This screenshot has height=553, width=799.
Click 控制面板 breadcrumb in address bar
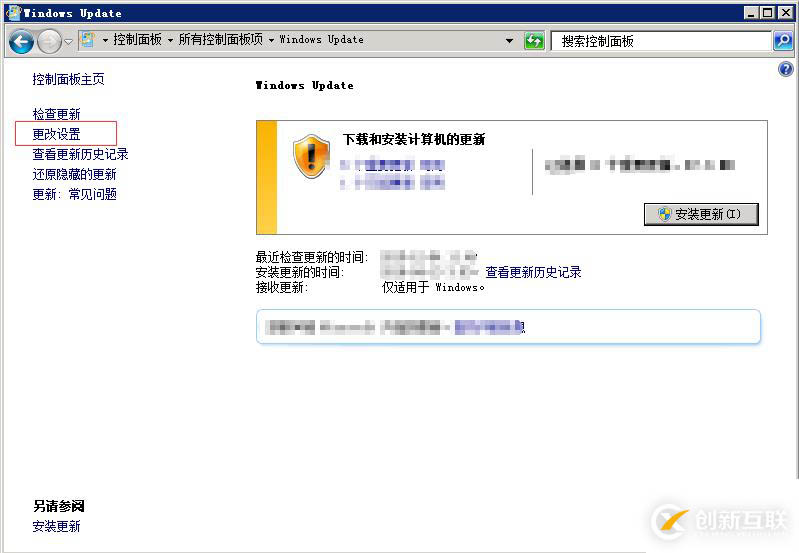[x=137, y=40]
